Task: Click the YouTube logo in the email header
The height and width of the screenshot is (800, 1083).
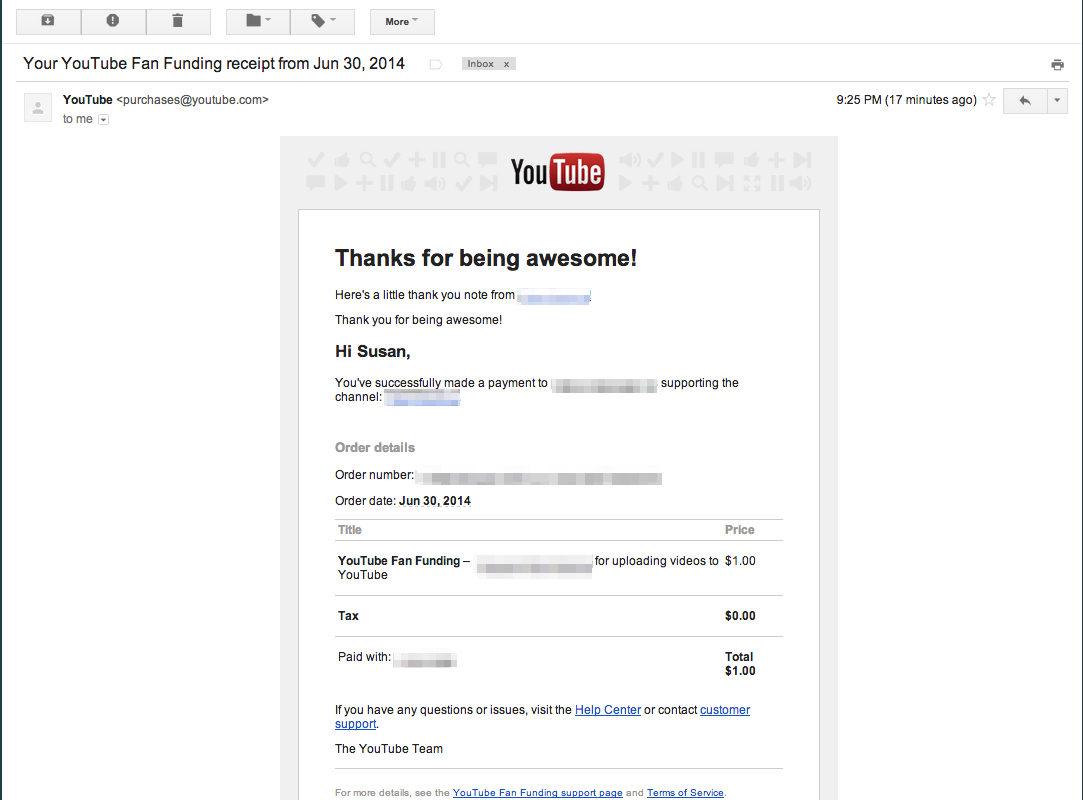Action: [557, 171]
